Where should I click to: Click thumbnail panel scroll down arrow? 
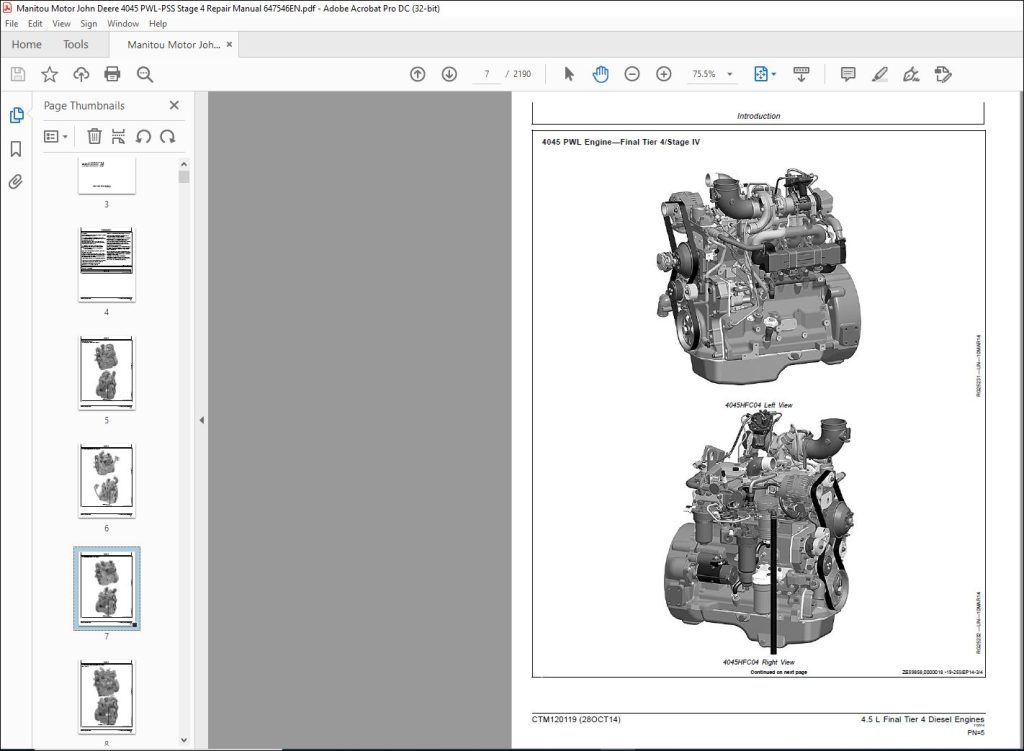[184, 740]
